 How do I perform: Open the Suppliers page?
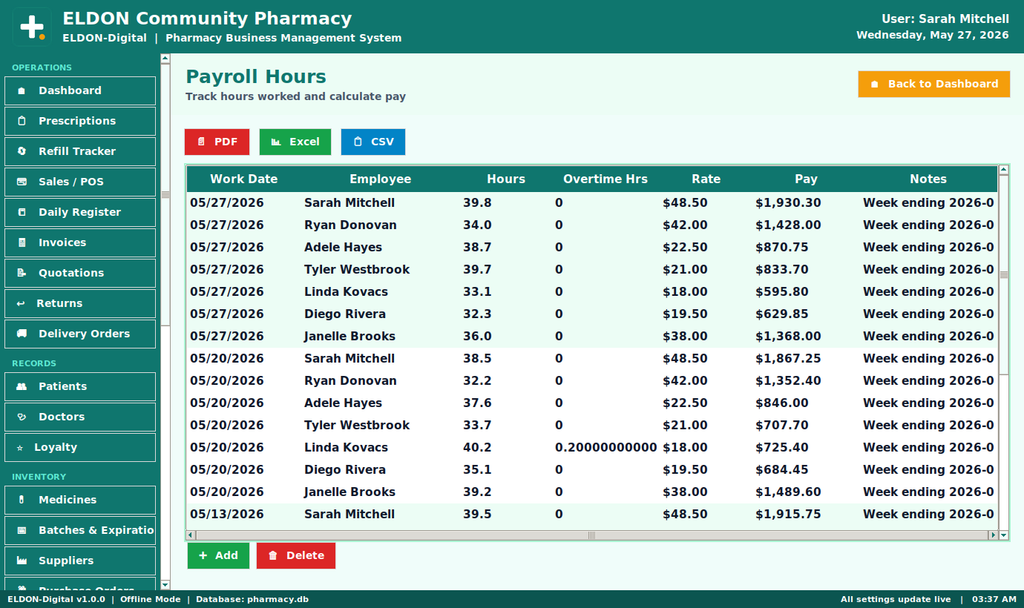tap(80, 560)
